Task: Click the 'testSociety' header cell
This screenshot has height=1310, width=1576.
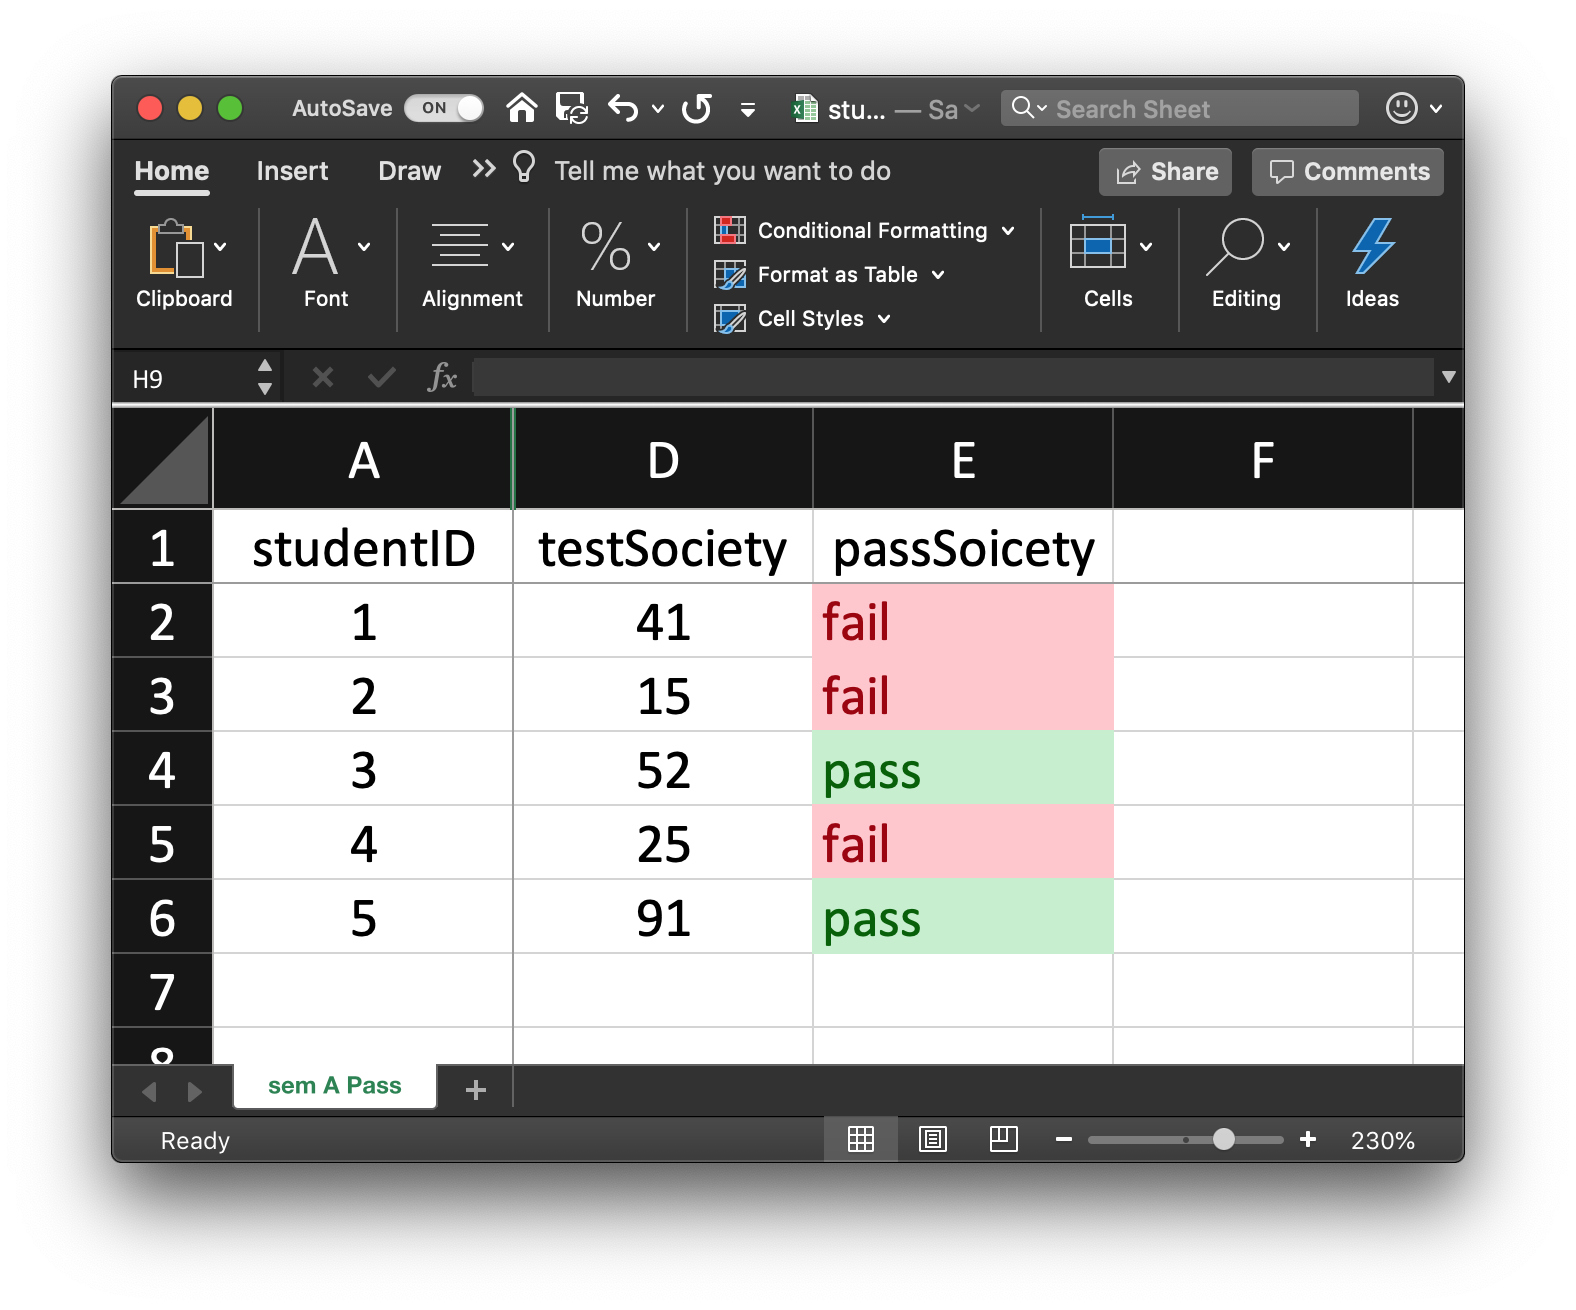Action: (663, 548)
